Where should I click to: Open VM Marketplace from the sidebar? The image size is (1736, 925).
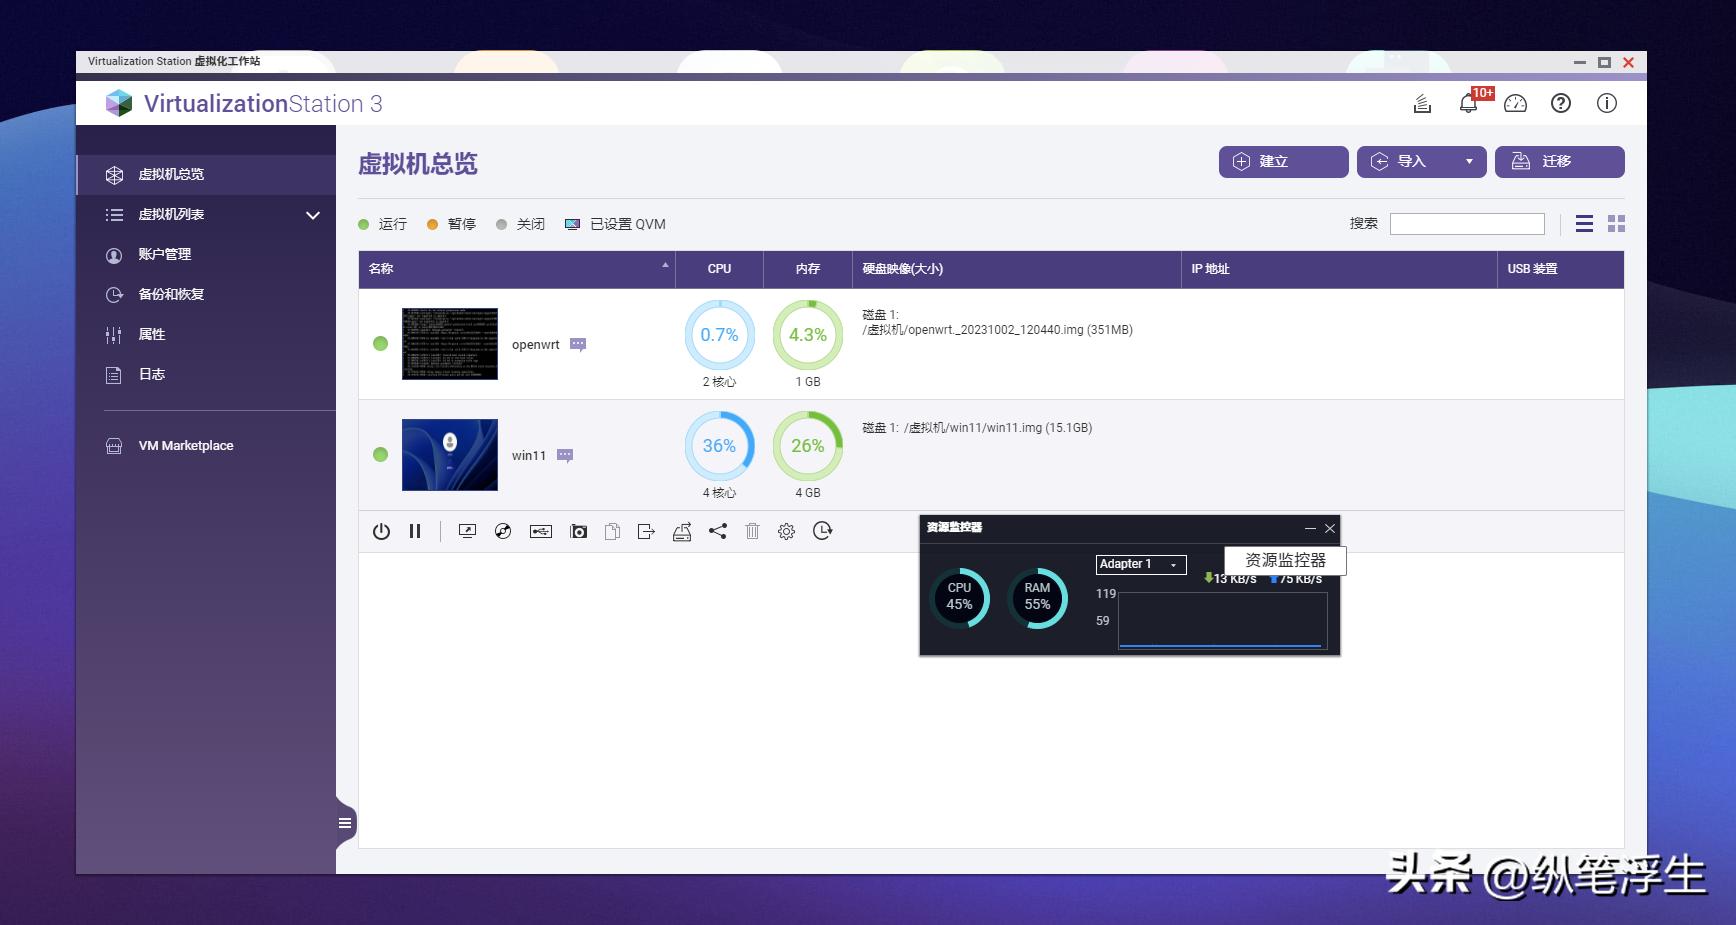coord(185,446)
